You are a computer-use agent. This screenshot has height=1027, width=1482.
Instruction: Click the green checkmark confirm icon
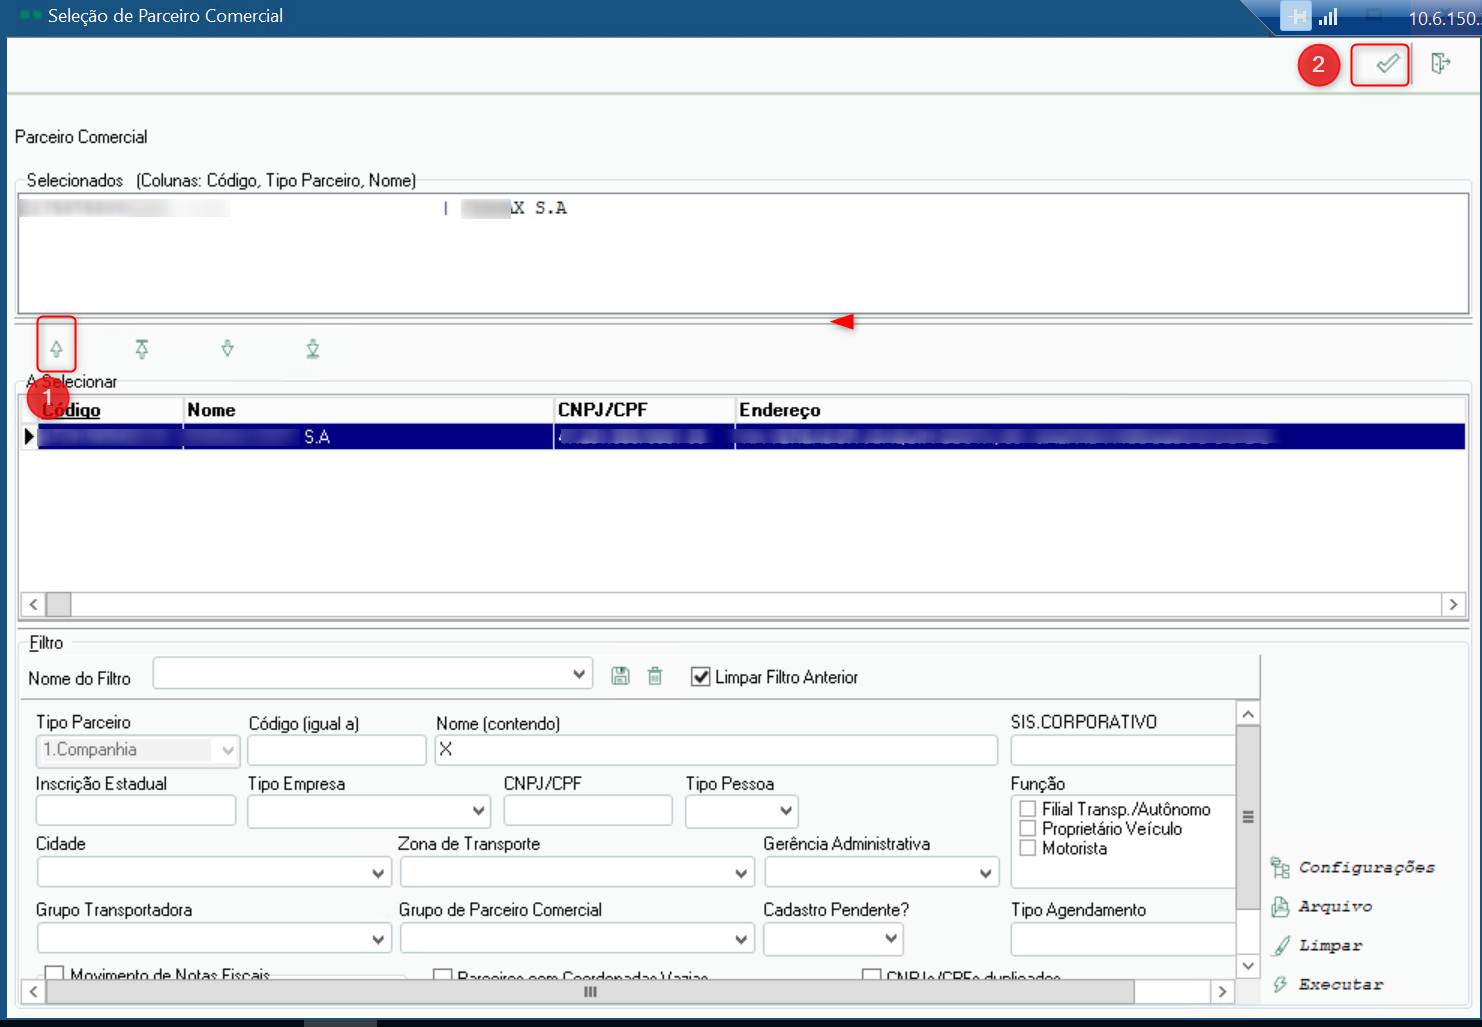pos(1385,65)
